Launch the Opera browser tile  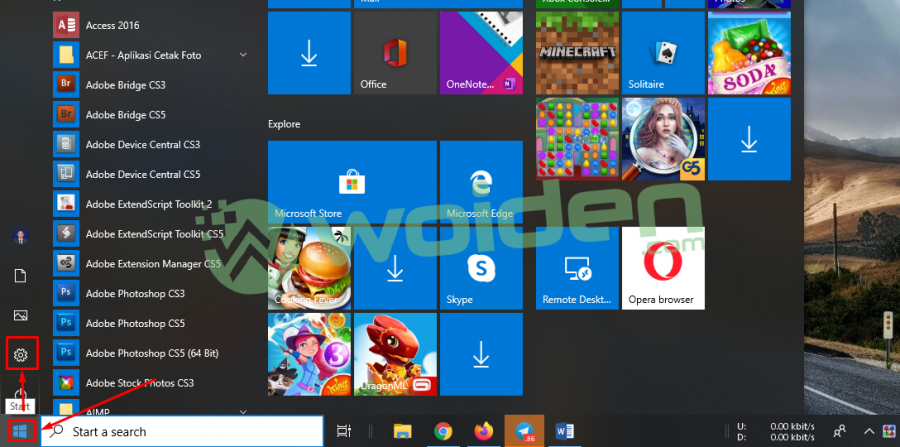point(664,268)
